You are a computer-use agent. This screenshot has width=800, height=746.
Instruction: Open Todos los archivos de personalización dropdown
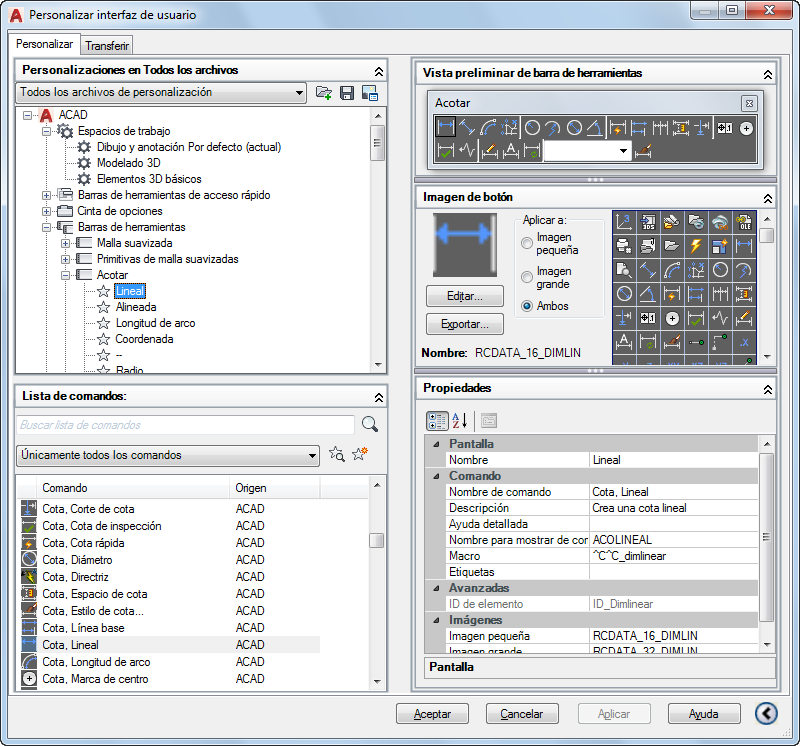coord(161,93)
